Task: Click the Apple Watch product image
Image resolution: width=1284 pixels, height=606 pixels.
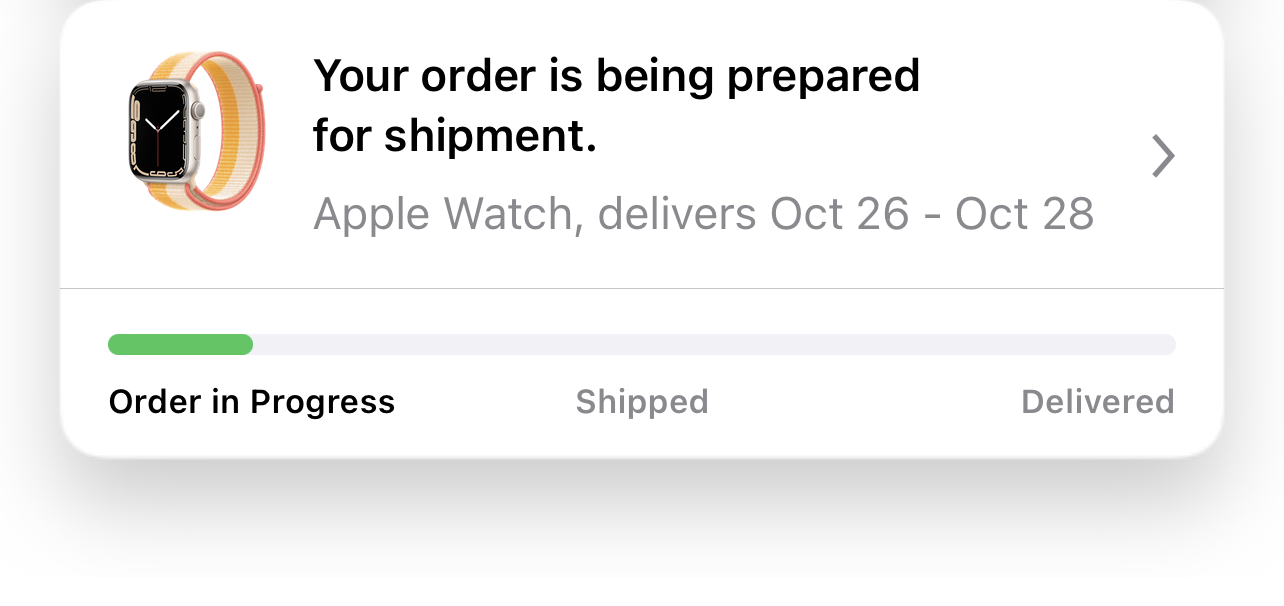Action: (194, 131)
